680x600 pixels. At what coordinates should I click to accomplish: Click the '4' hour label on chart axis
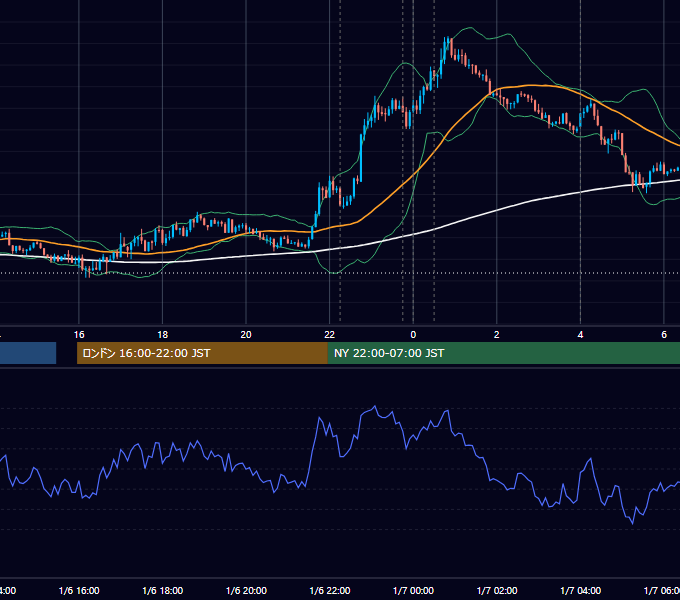pyautogui.click(x=580, y=335)
